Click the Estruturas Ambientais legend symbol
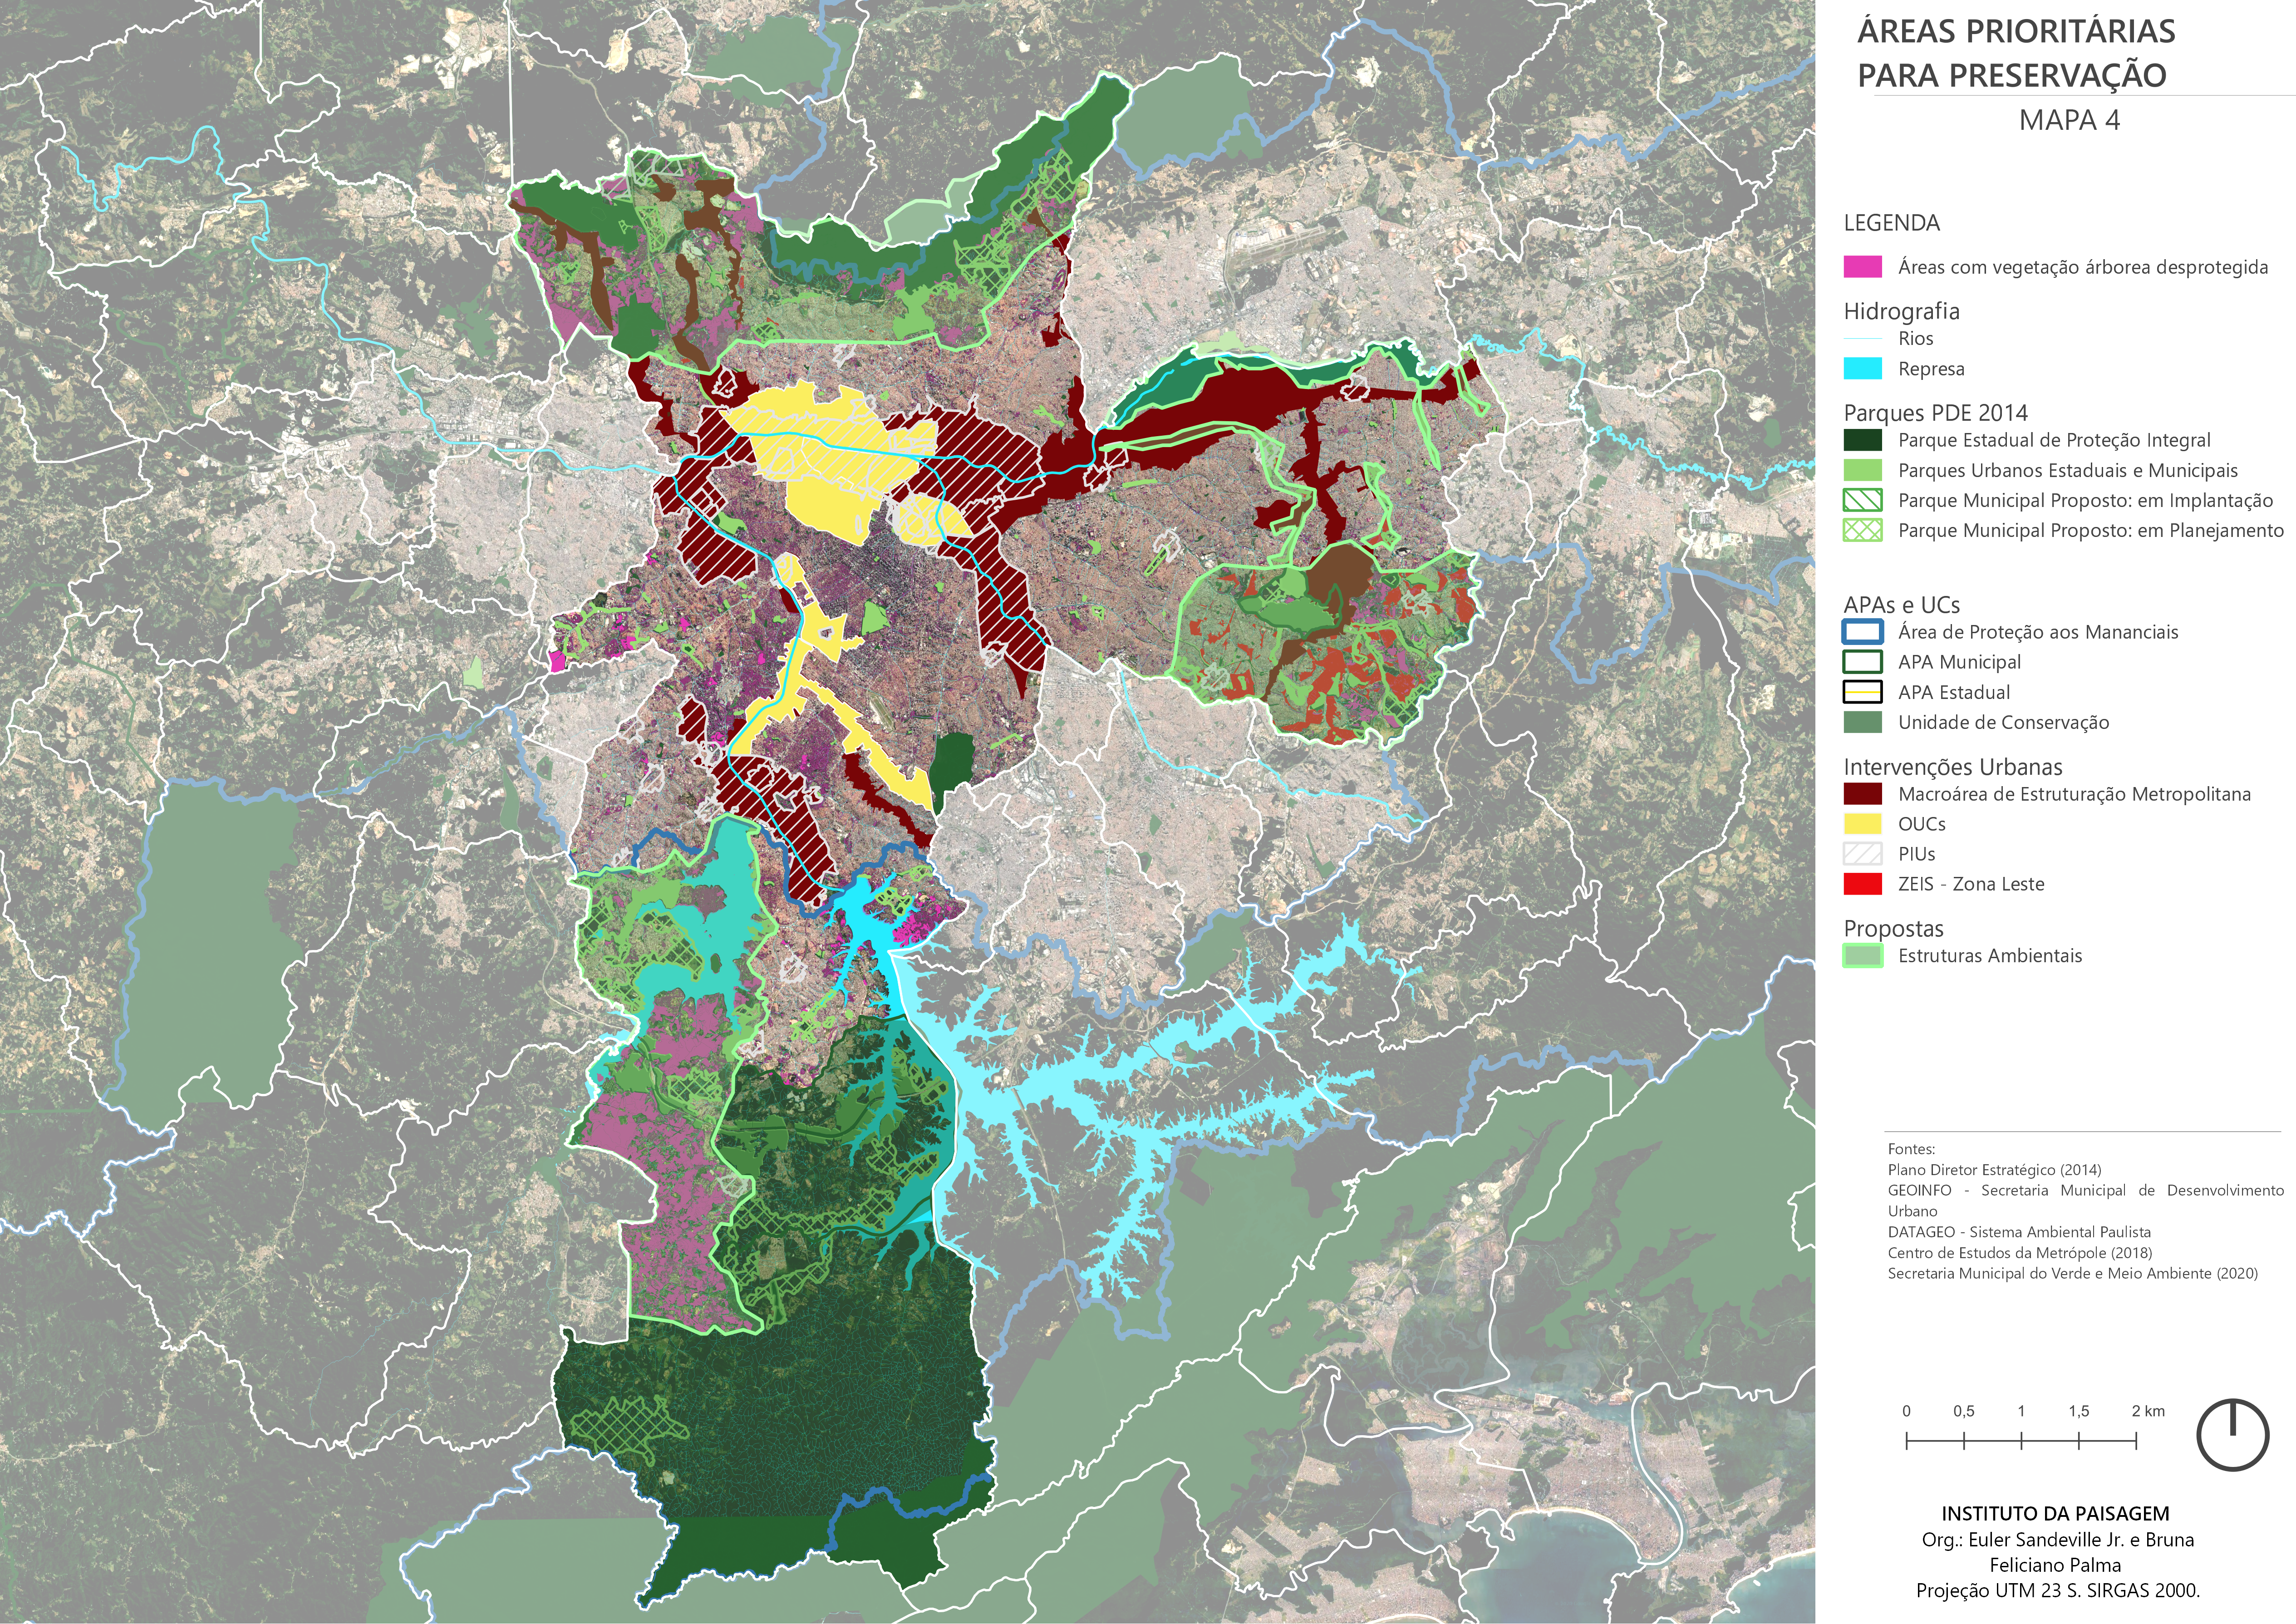The height and width of the screenshot is (1624, 2296). tap(1862, 956)
